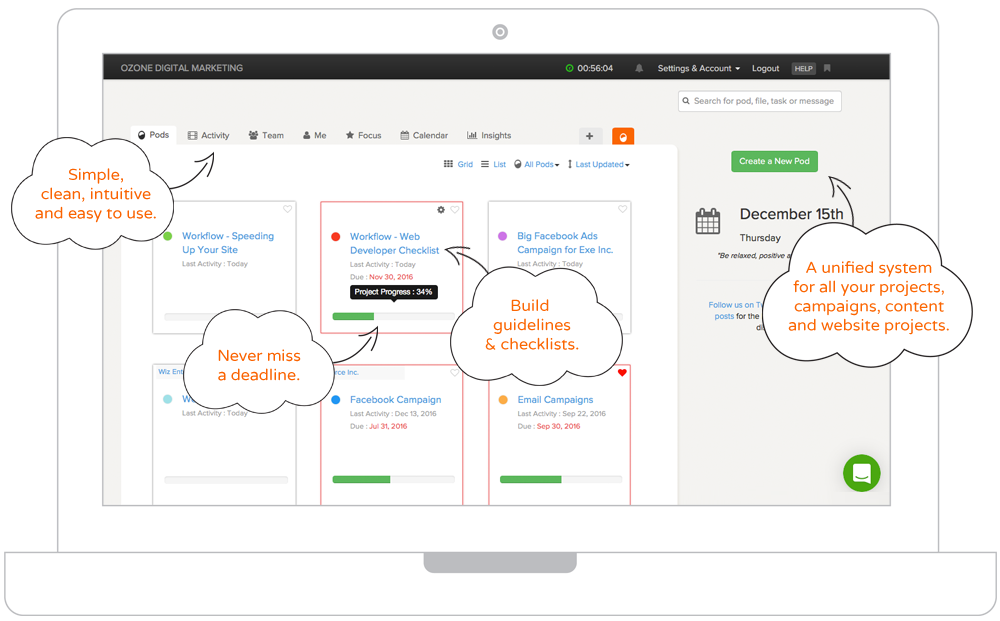The height and width of the screenshot is (621, 1000).
Task: Toggle the bookmark flag in the top bar
Action: 827,68
